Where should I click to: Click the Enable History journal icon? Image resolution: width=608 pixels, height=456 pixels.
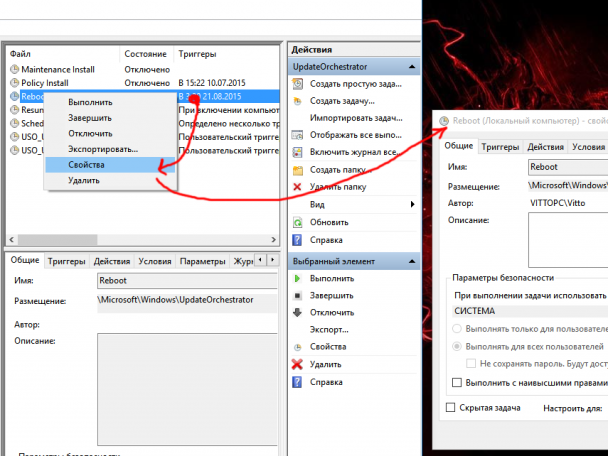pos(297,152)
